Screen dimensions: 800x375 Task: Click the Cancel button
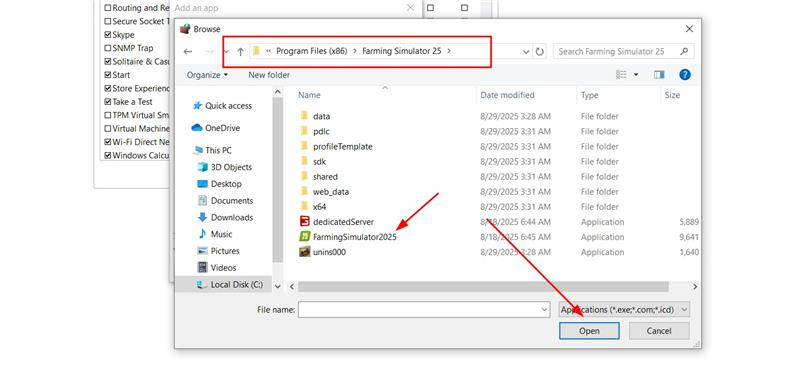pyautogui.click(x=659, y=331)
